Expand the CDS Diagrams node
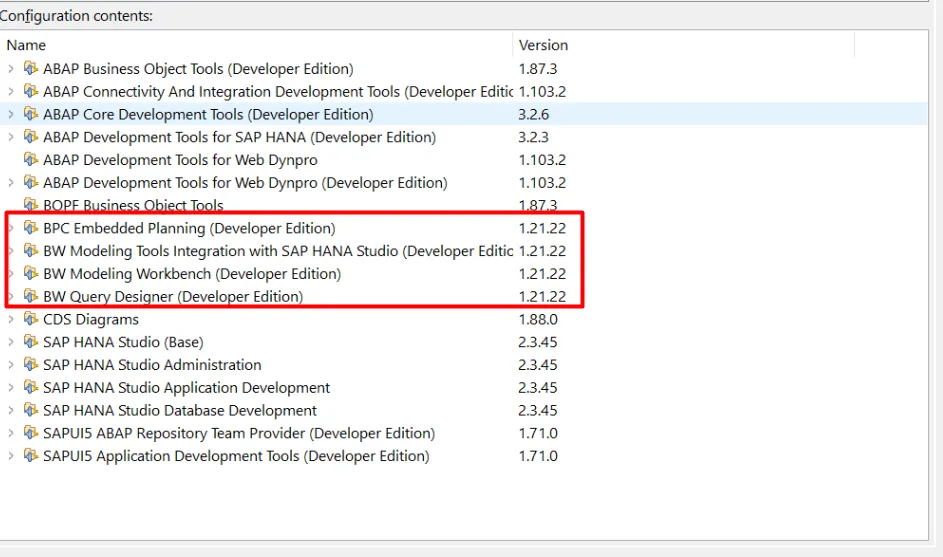Image resolution: width=943 pixels, height=557 pixels. click(x=10, y=319)
